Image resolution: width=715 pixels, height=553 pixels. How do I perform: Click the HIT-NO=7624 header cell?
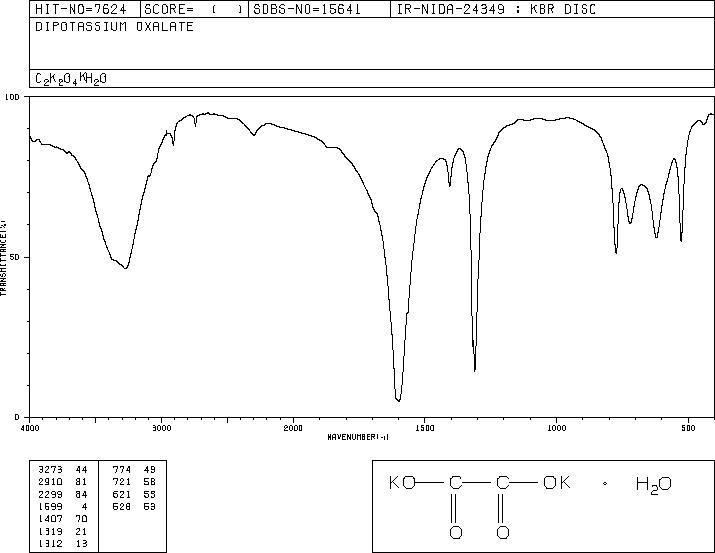pyautogui.click(x=81, y=9)
